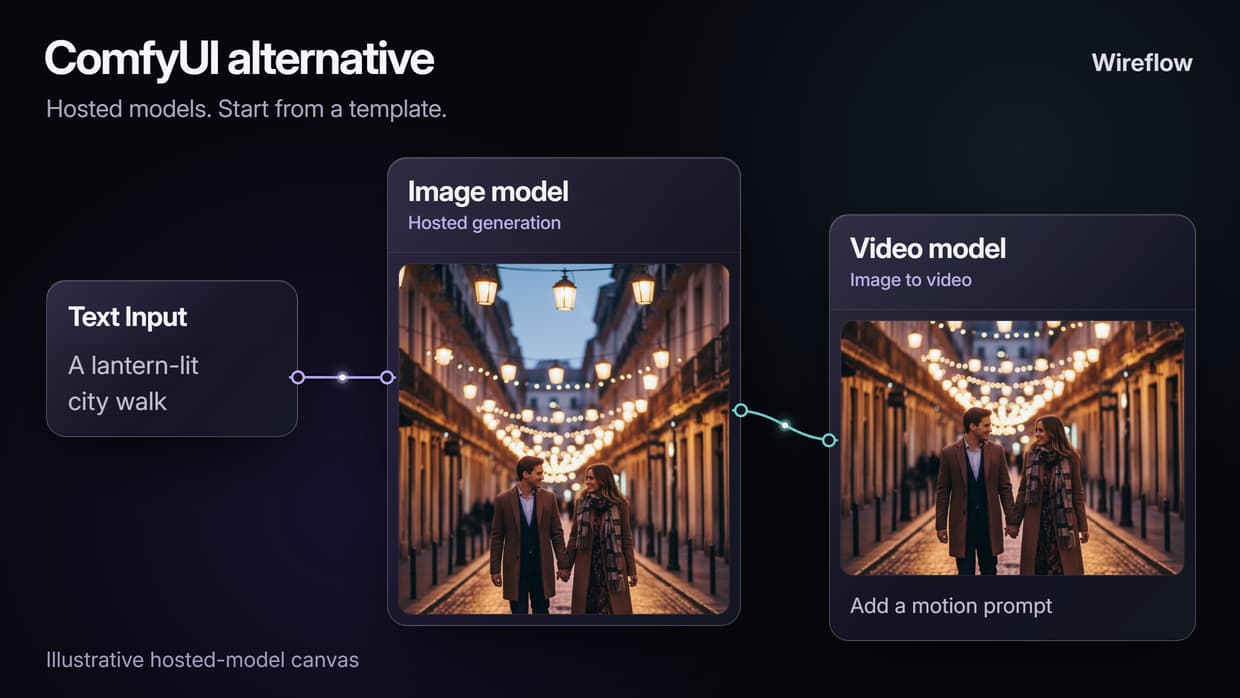1240x698 pixels.
Task: Click the Wireflow brand name
Action: click(x=1142, y=63)
